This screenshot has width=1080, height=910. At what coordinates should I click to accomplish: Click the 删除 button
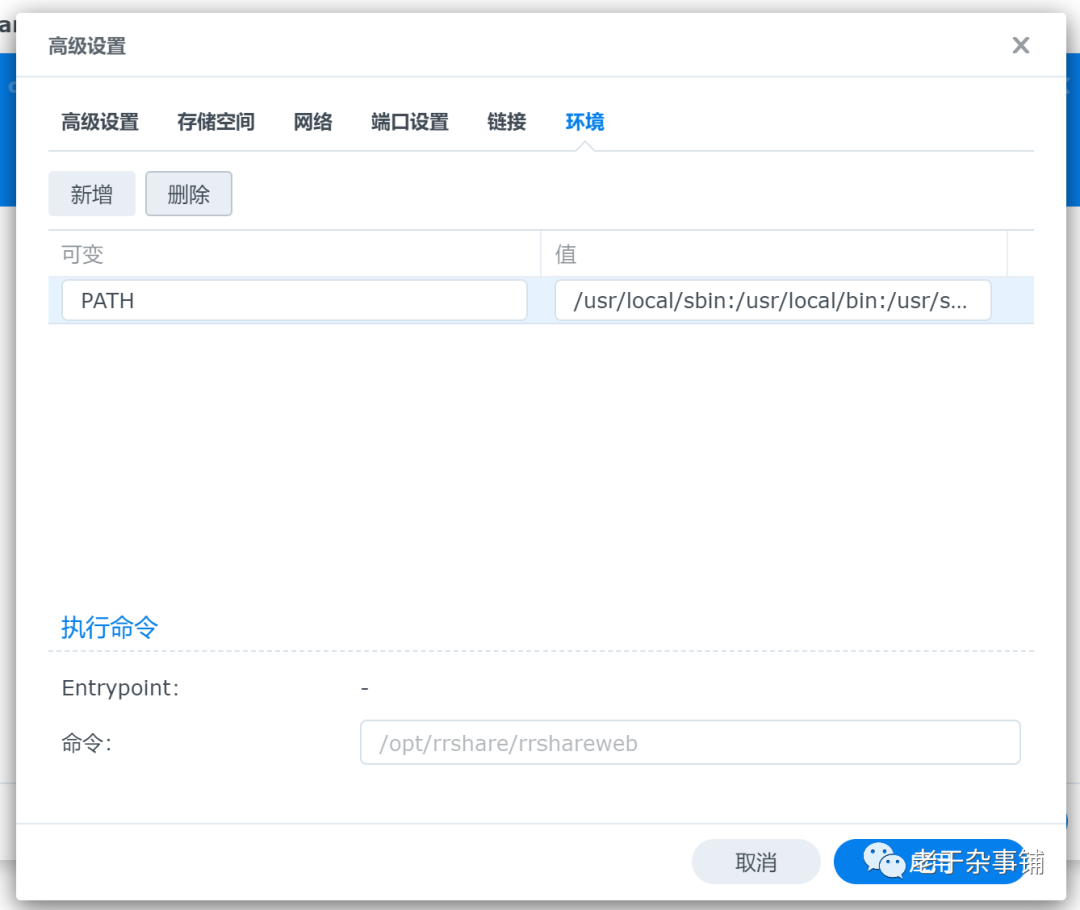189,194
